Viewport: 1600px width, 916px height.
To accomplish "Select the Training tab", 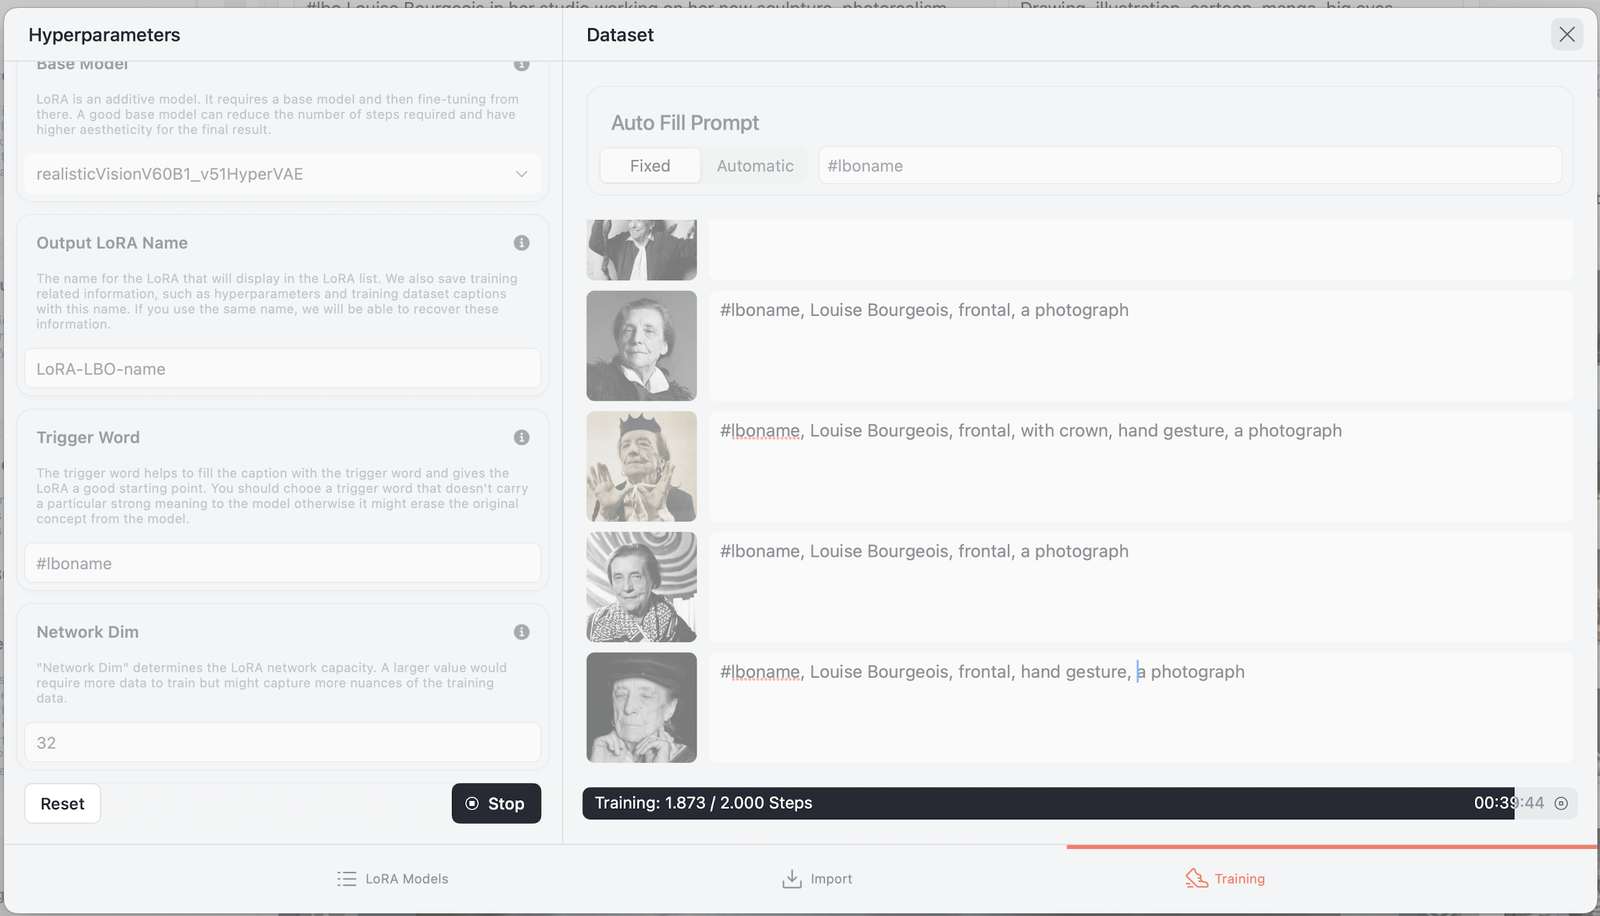I will (x=1225, y=879).
